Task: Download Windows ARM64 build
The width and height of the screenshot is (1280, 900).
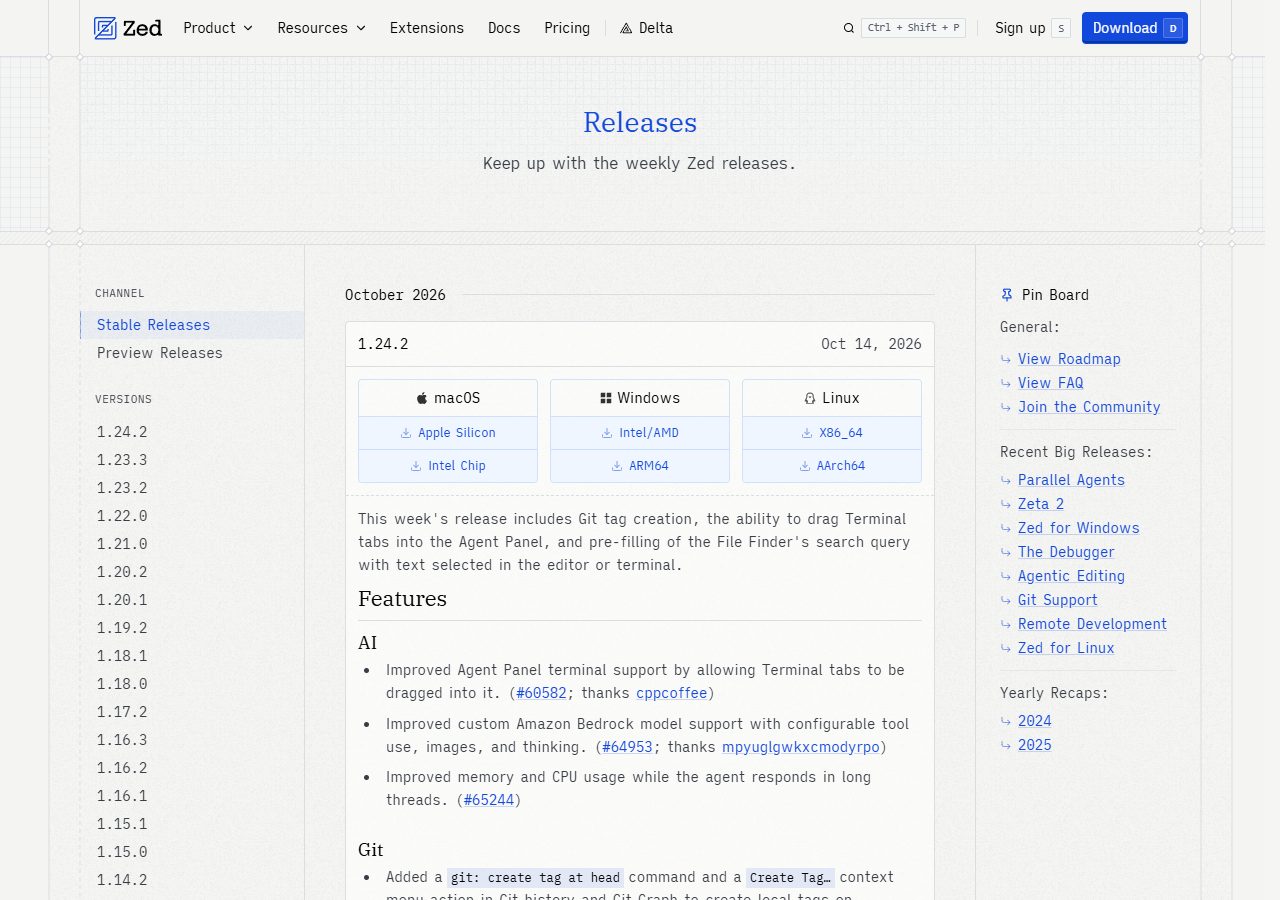Action: coord(640,466)
